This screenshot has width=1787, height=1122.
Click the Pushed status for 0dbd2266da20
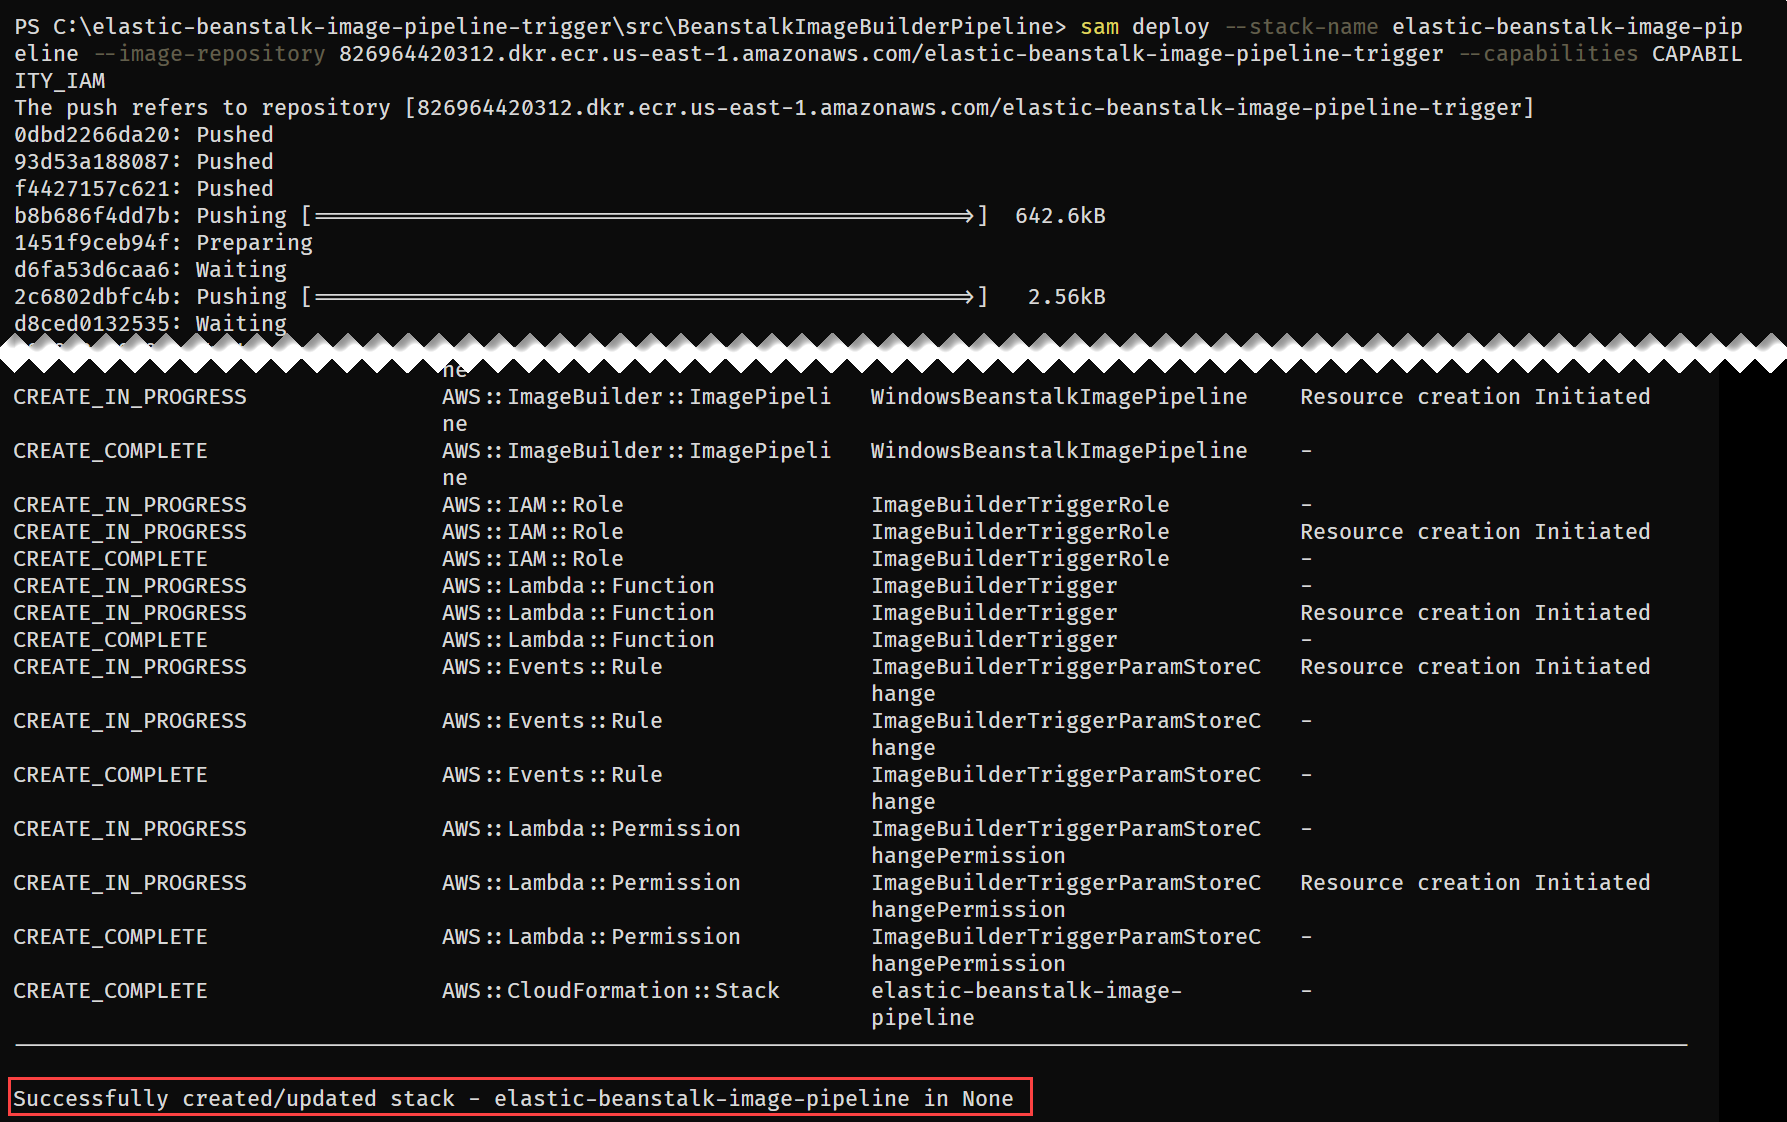click(234, 134)
